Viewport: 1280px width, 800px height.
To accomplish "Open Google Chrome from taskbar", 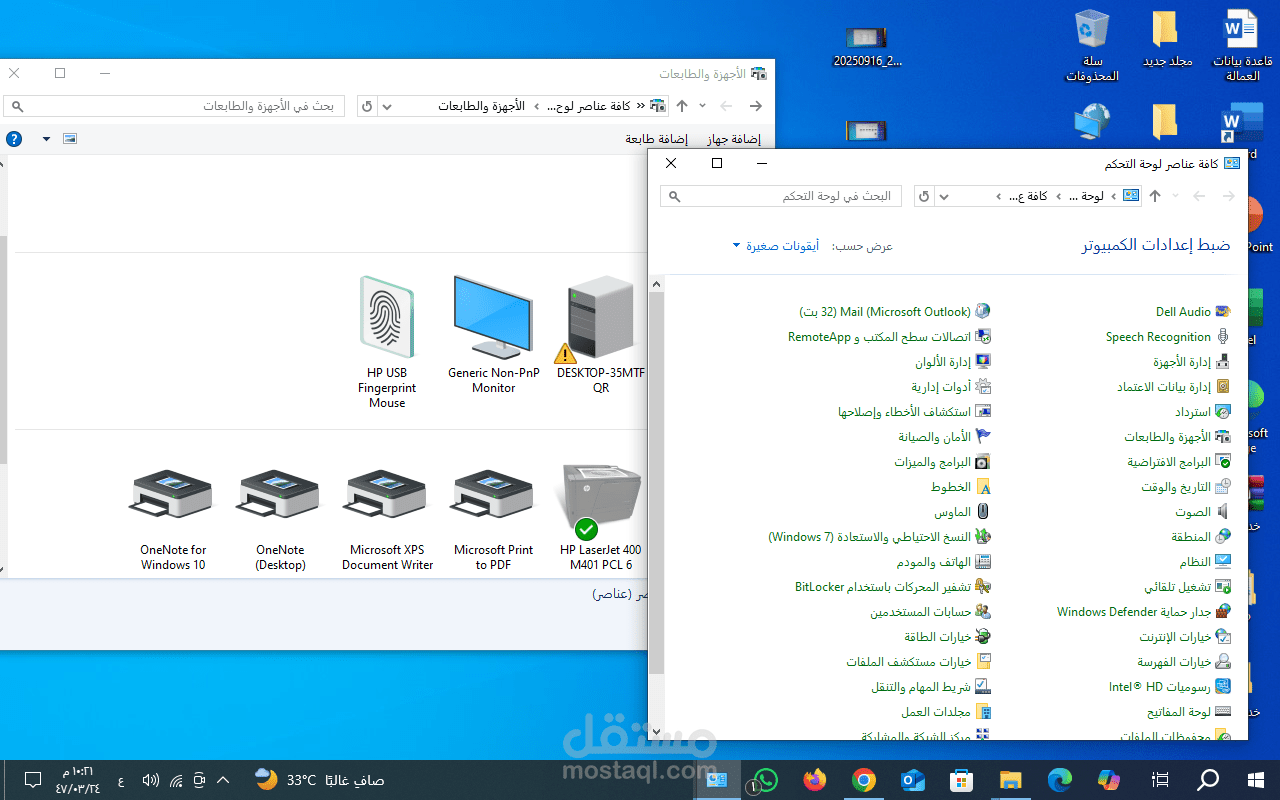I will coord(864,780).
